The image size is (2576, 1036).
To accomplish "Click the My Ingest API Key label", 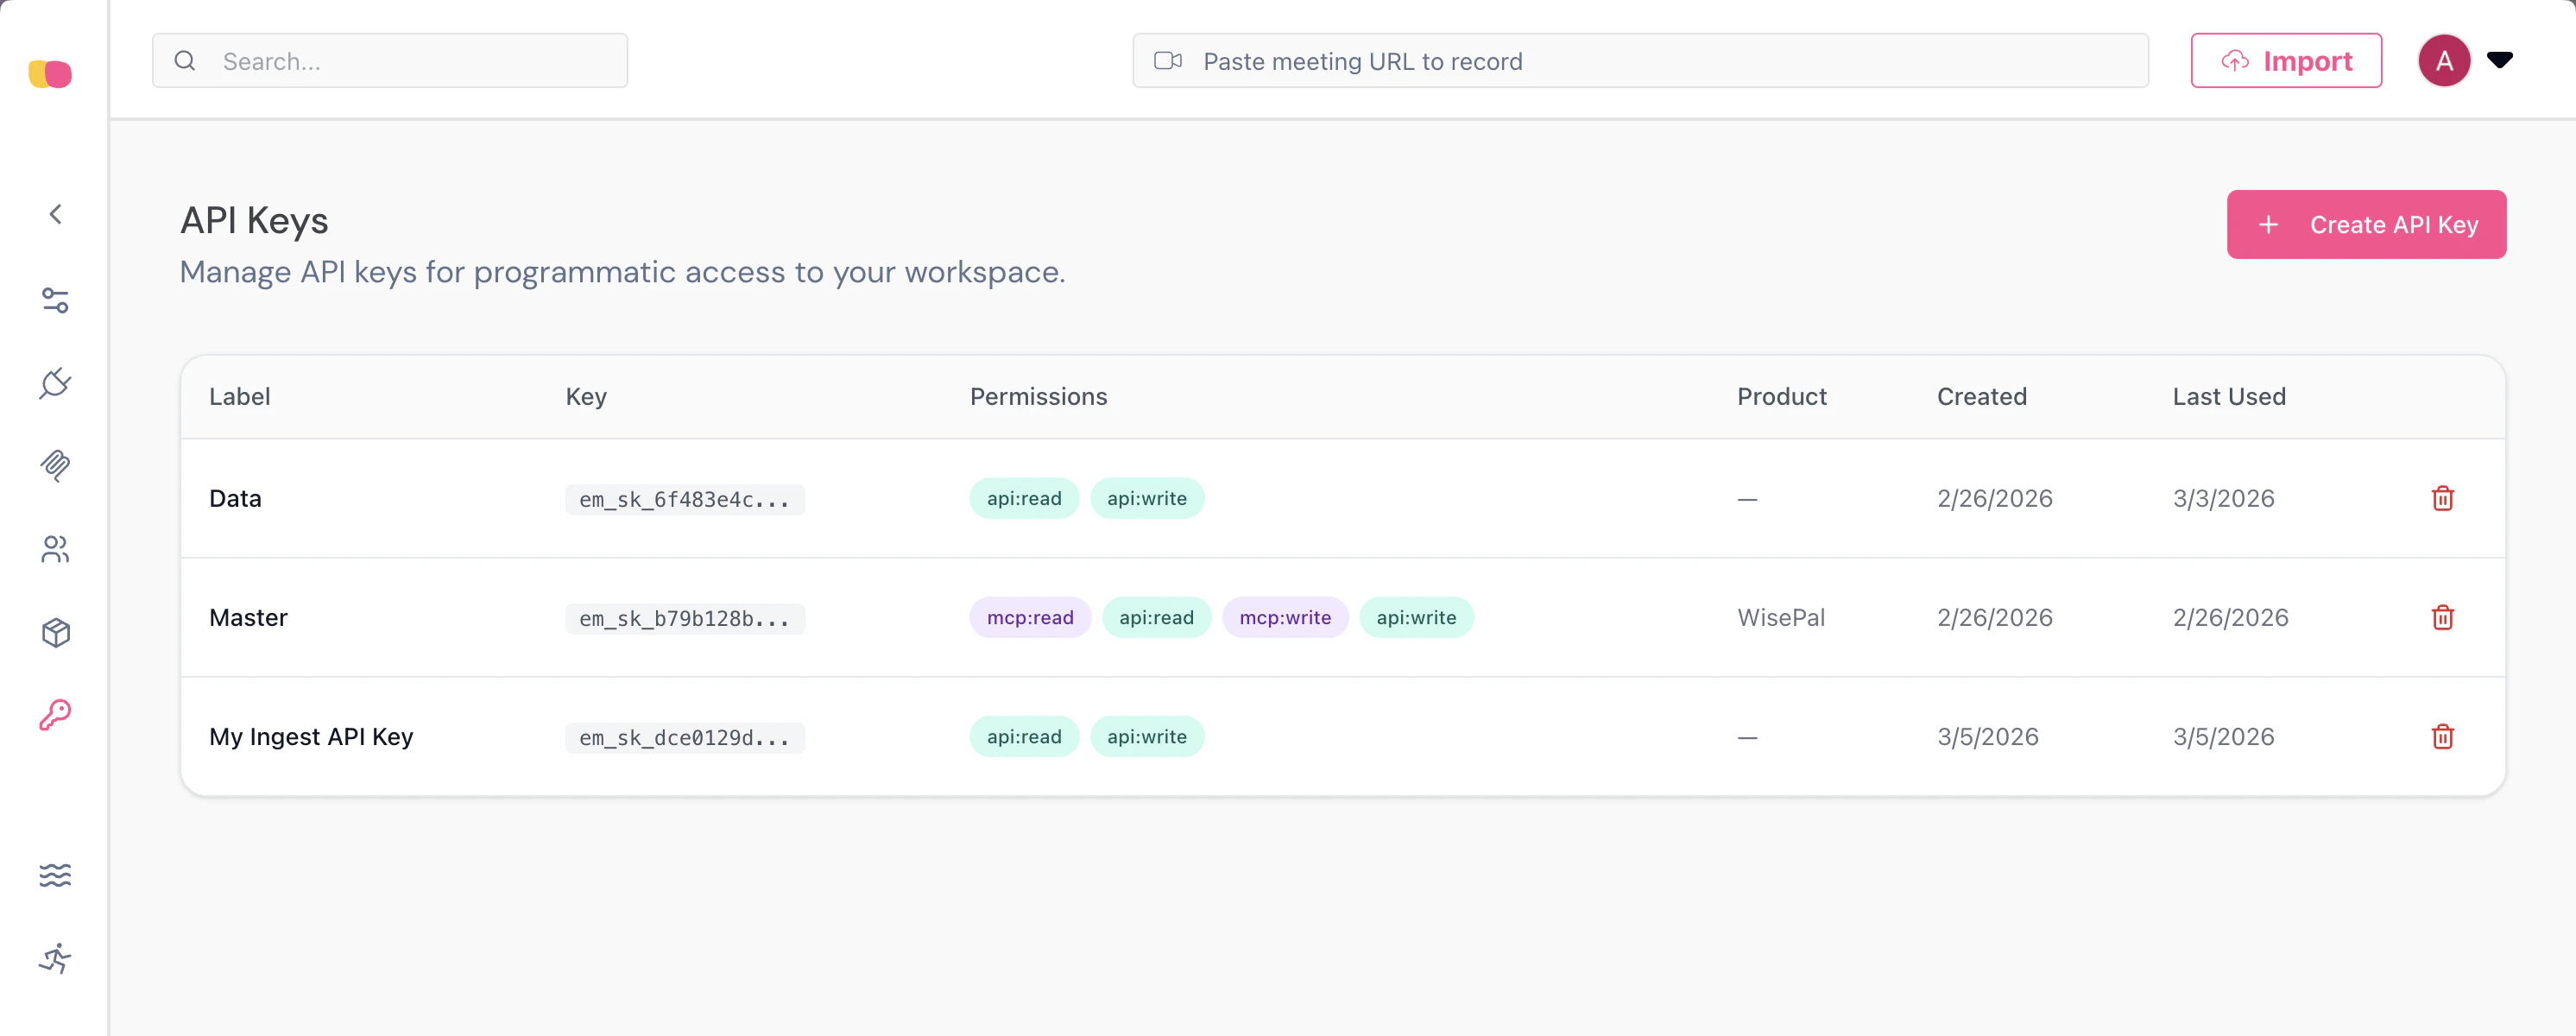I will [311, 737].
